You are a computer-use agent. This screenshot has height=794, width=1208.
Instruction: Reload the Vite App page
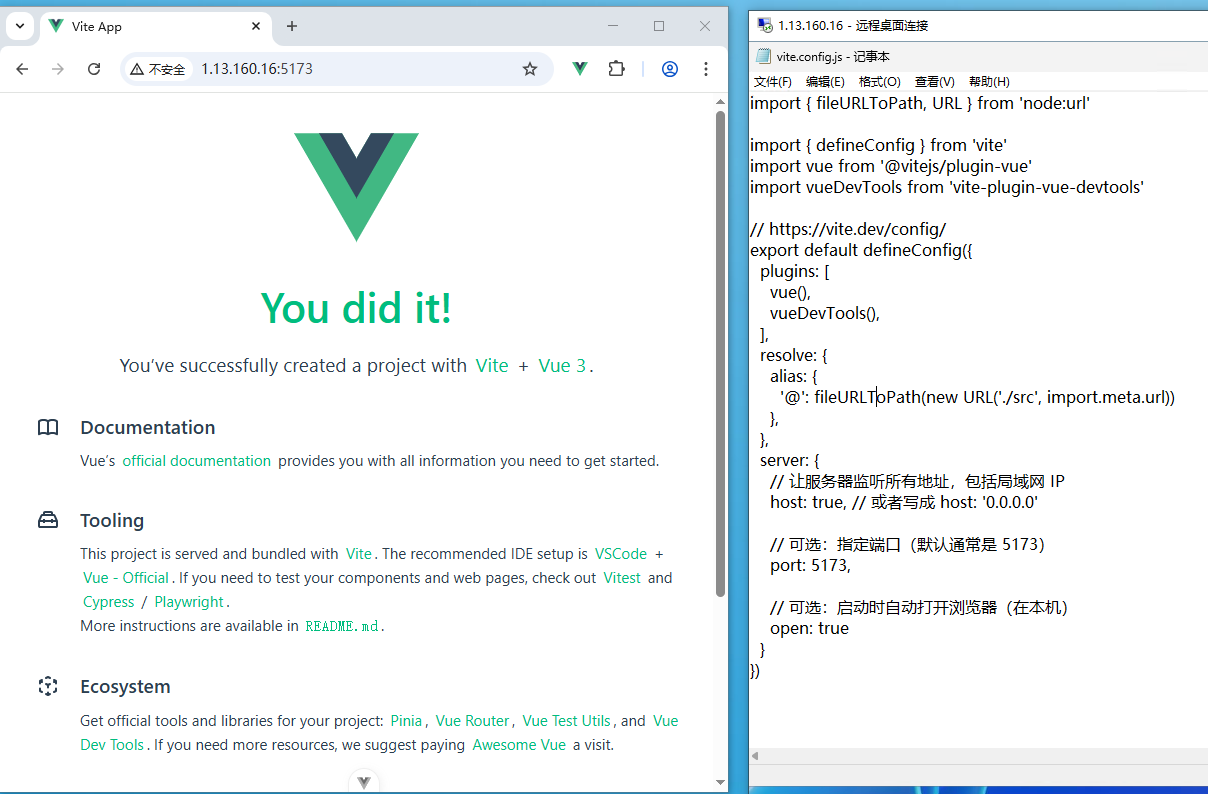(x=94, y=69)
